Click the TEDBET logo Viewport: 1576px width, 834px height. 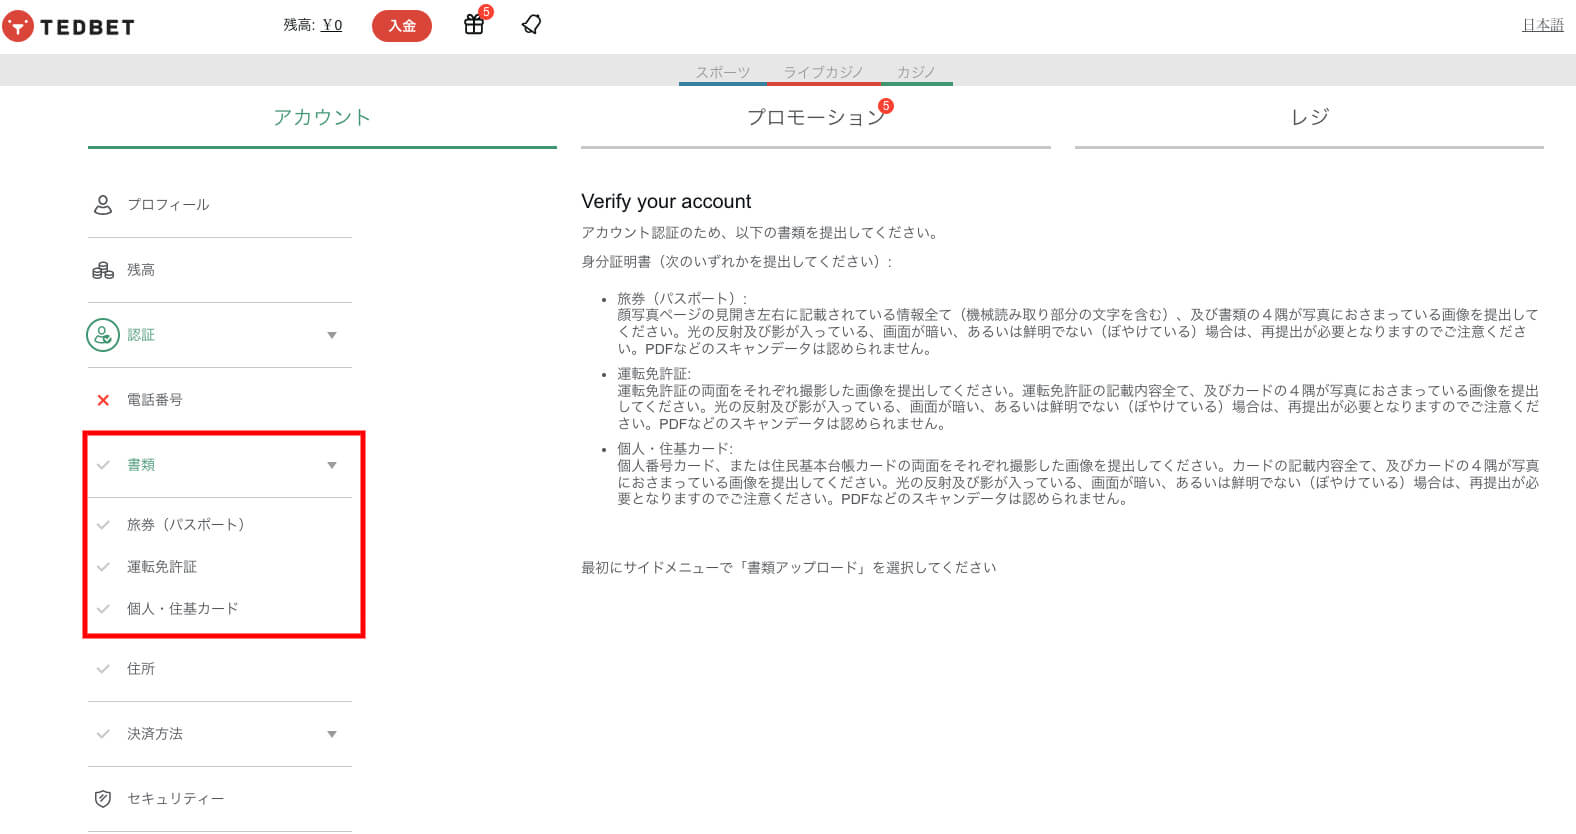point(68,26)
